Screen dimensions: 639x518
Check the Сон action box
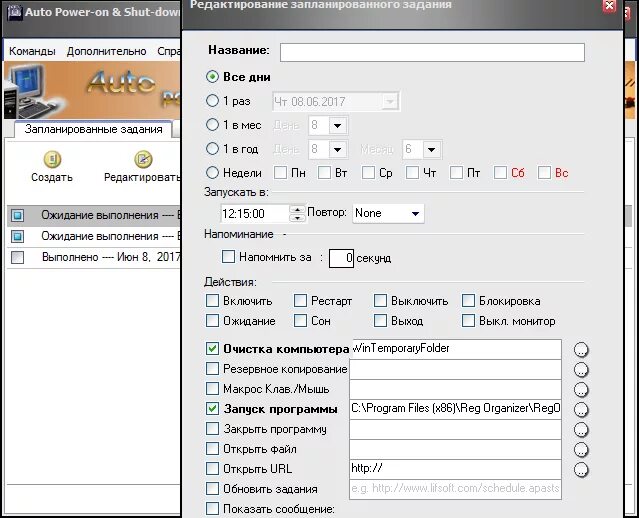(300, 321)
